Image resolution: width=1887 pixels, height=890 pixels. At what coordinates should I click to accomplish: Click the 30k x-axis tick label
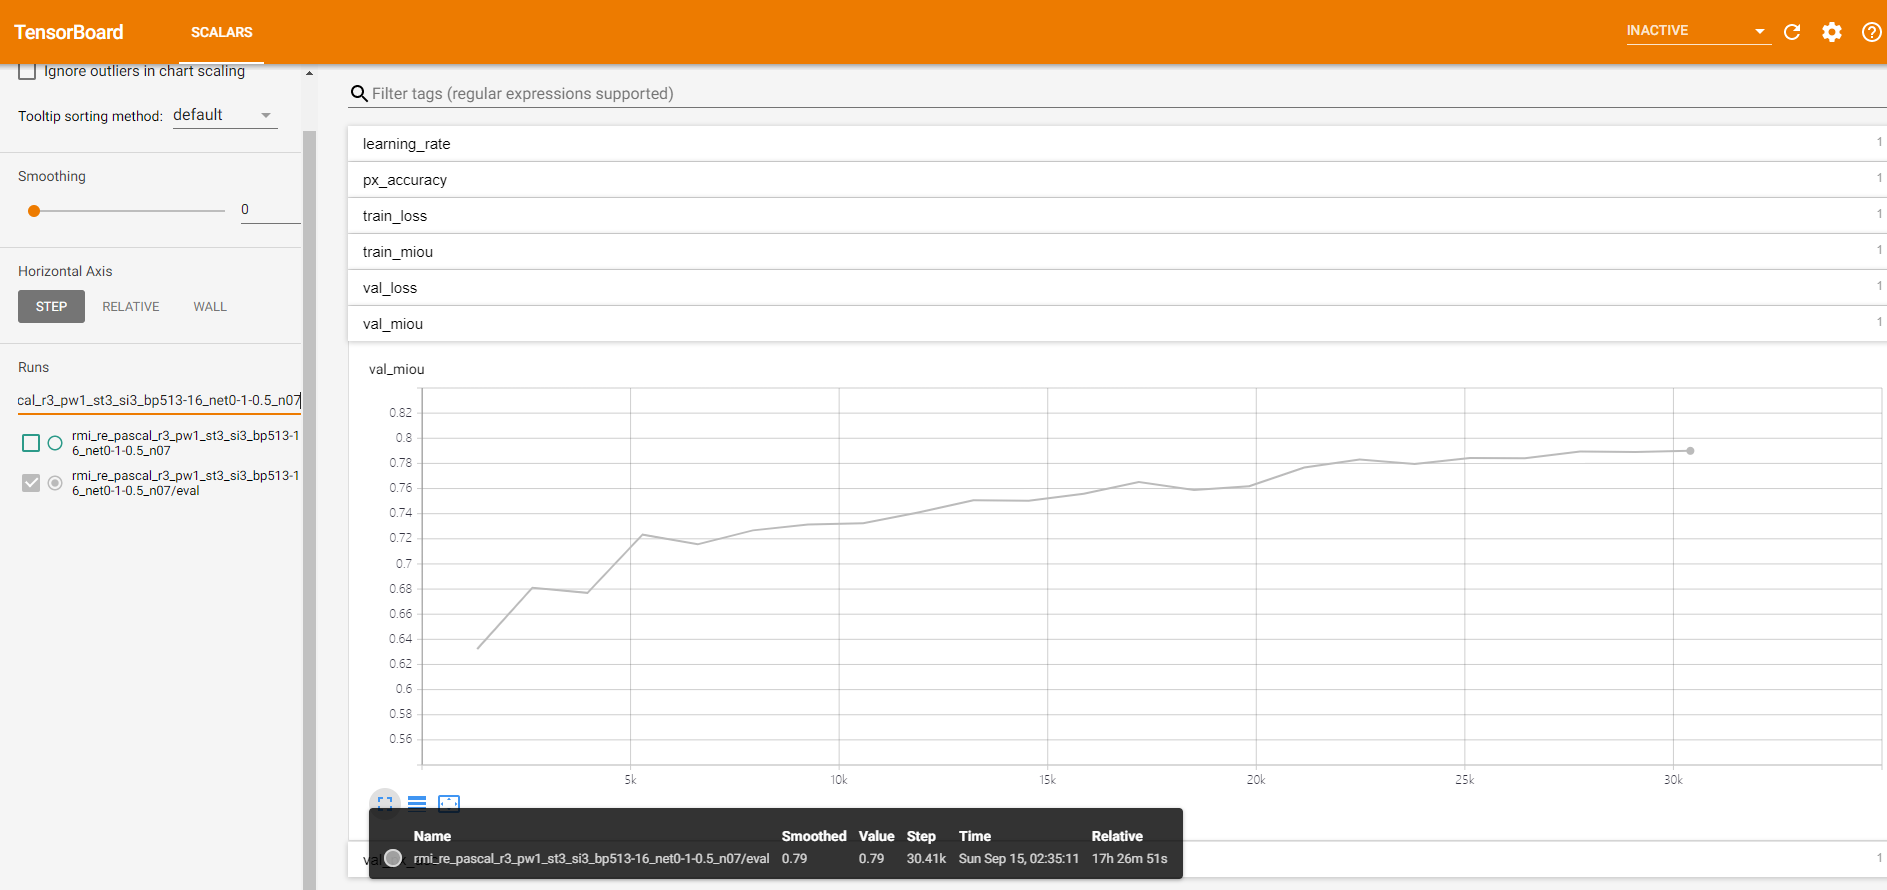(1673, 780)
